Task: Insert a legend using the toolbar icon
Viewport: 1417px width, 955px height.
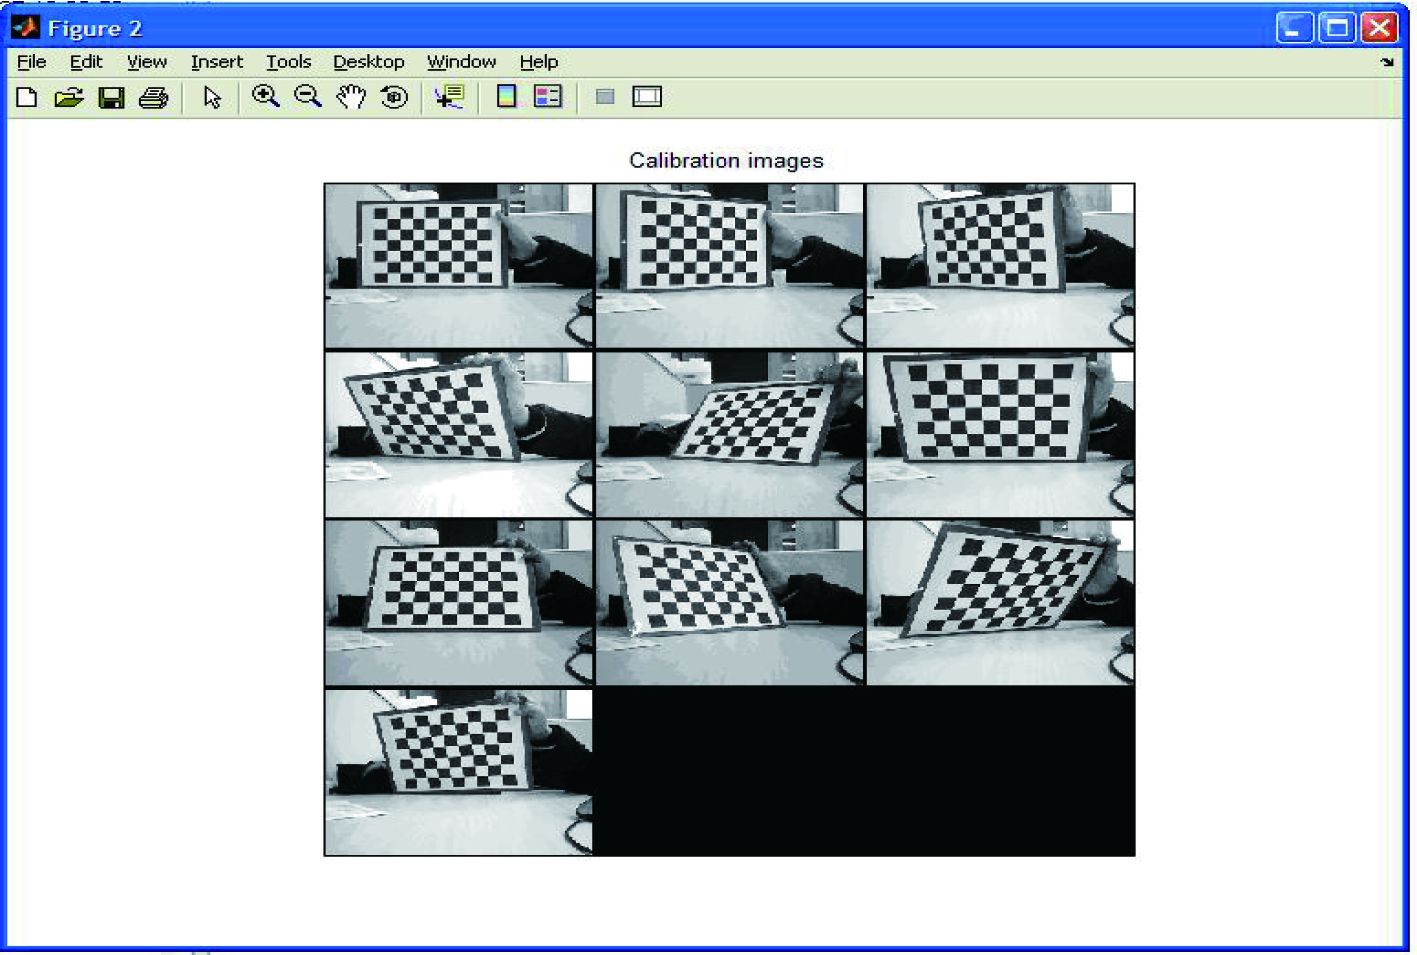Action: click(548, 97)
